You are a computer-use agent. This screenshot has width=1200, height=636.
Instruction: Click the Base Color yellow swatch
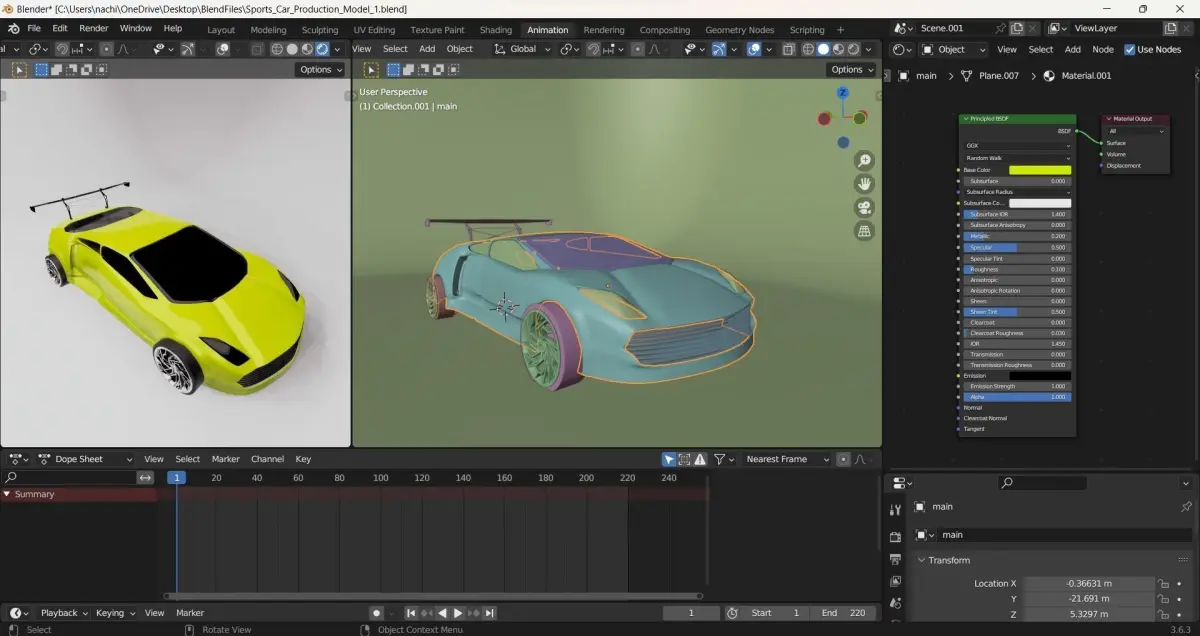coord(1040,170)
